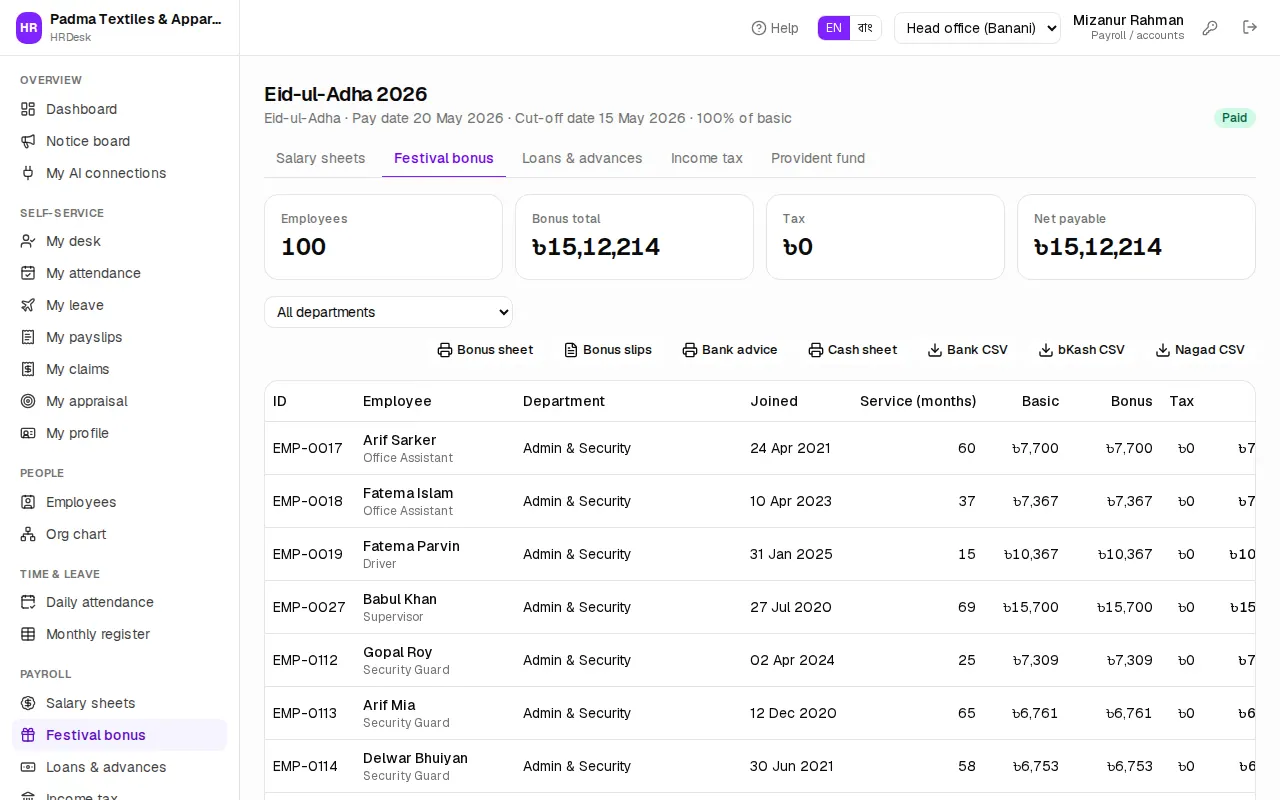Click the sign-out arrow icon

[x=1250, y=27]
